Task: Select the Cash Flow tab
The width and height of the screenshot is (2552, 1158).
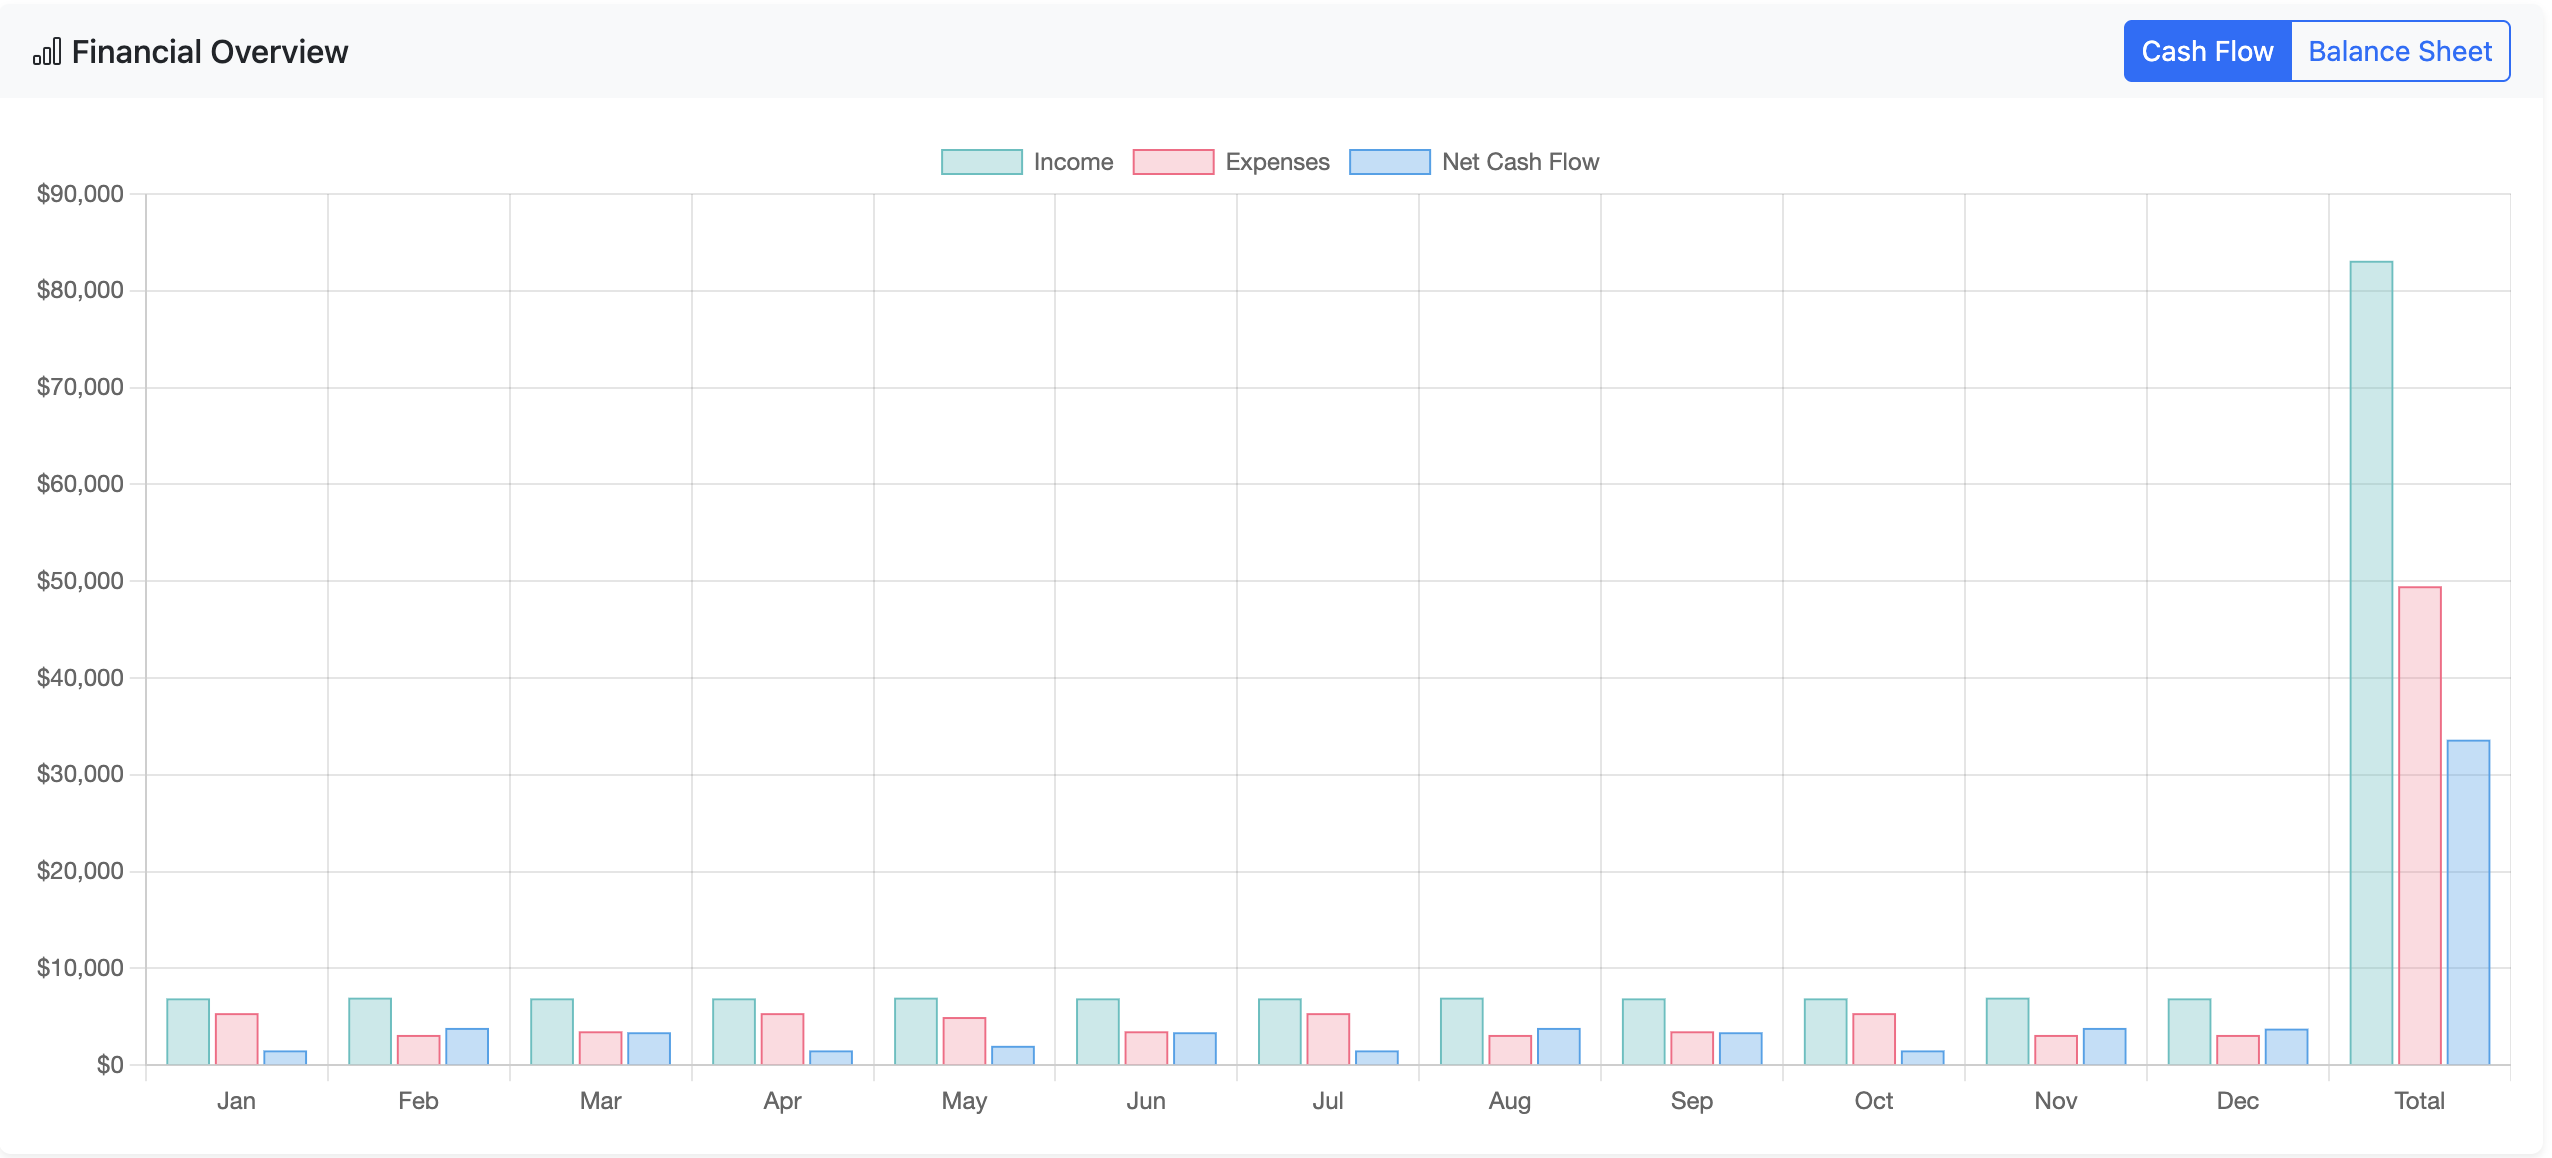Action: 2207,52
